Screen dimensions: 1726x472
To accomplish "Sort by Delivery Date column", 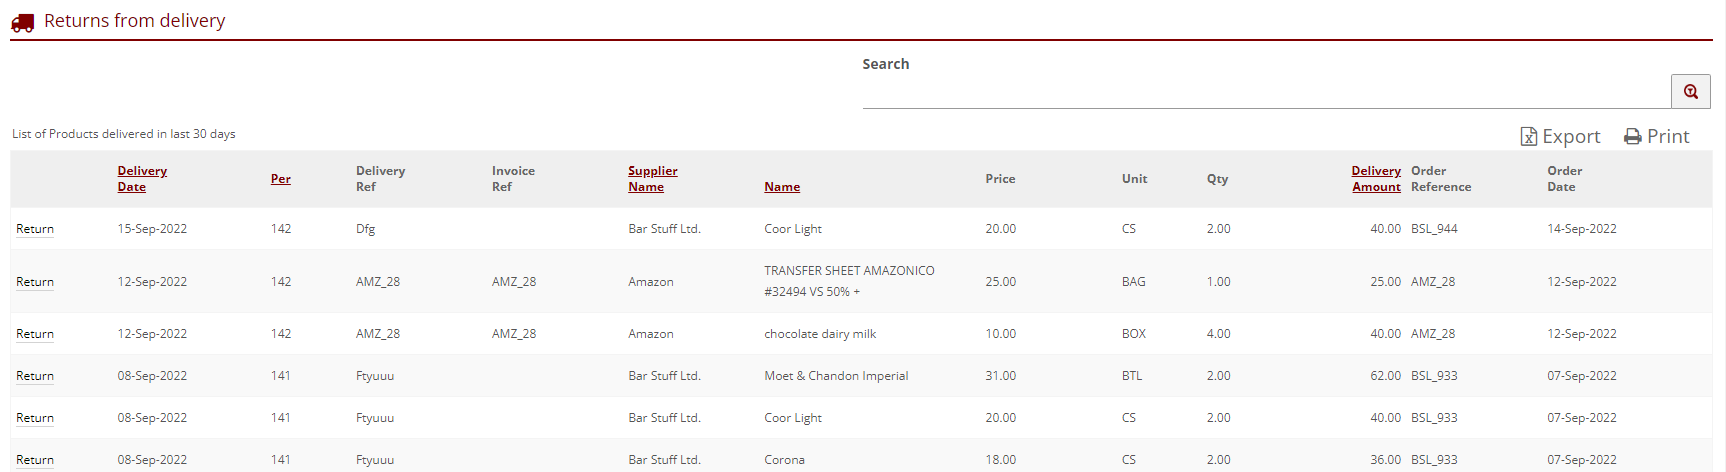I will point(142,179).
